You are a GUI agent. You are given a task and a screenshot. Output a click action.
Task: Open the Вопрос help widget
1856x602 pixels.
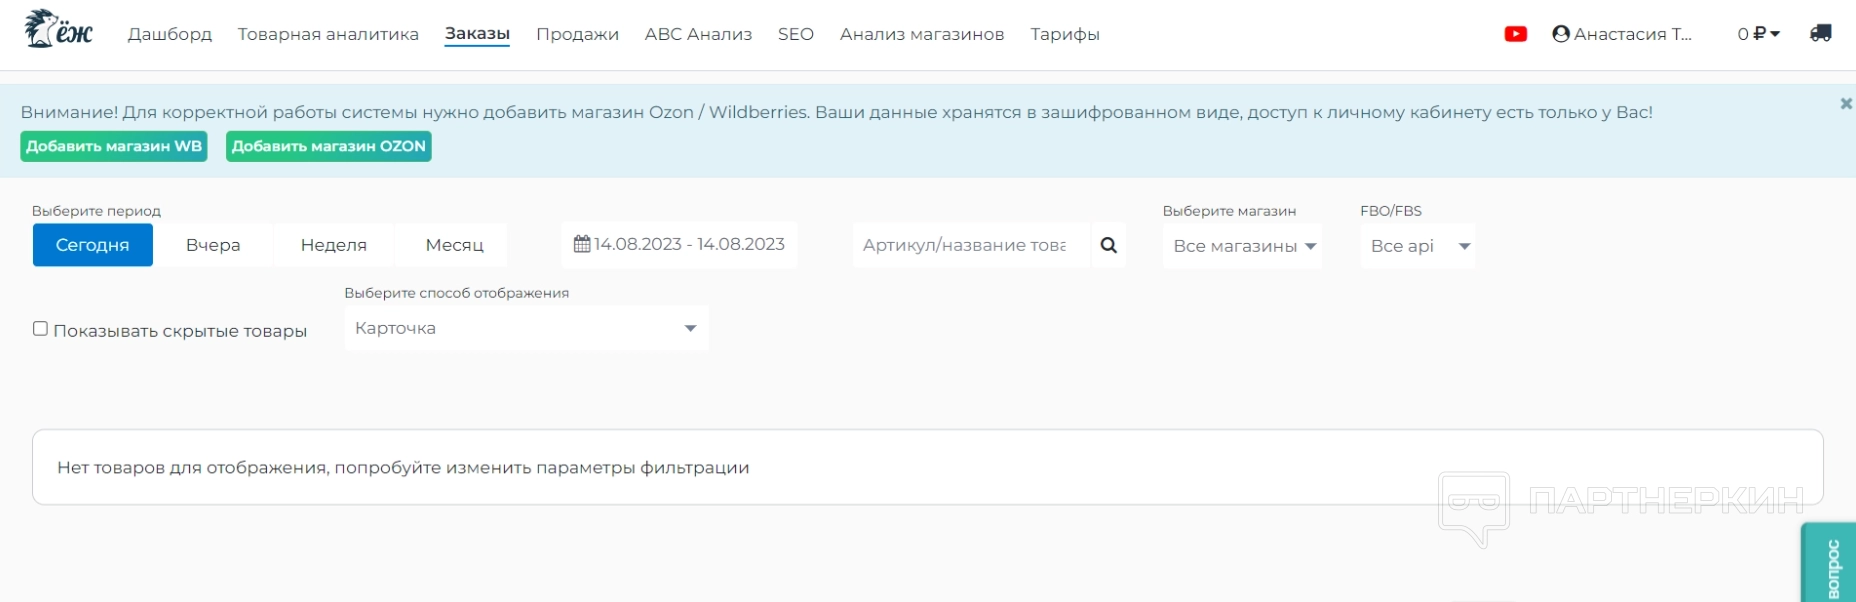click(1830, 566)
